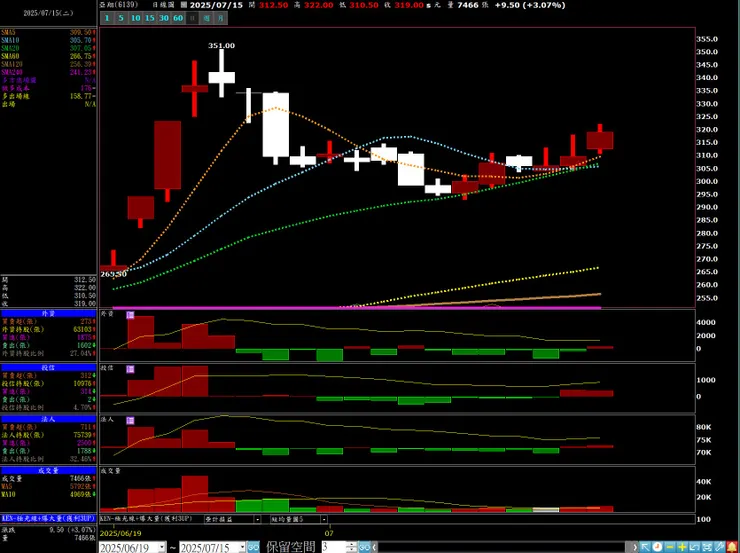Click the scrollbar right arrow
This screenshot has width=740, height=553.
(x=635, y=547)
